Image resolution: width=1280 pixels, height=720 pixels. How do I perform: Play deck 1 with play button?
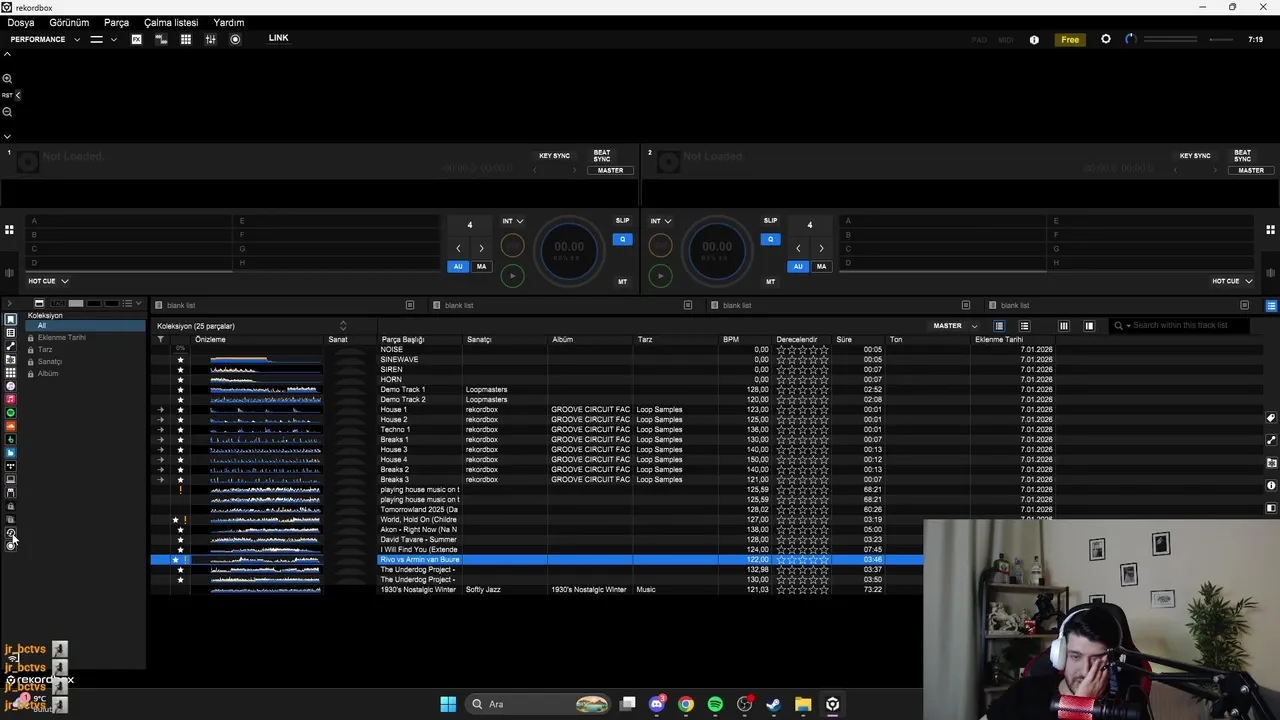tap(512, 275)
